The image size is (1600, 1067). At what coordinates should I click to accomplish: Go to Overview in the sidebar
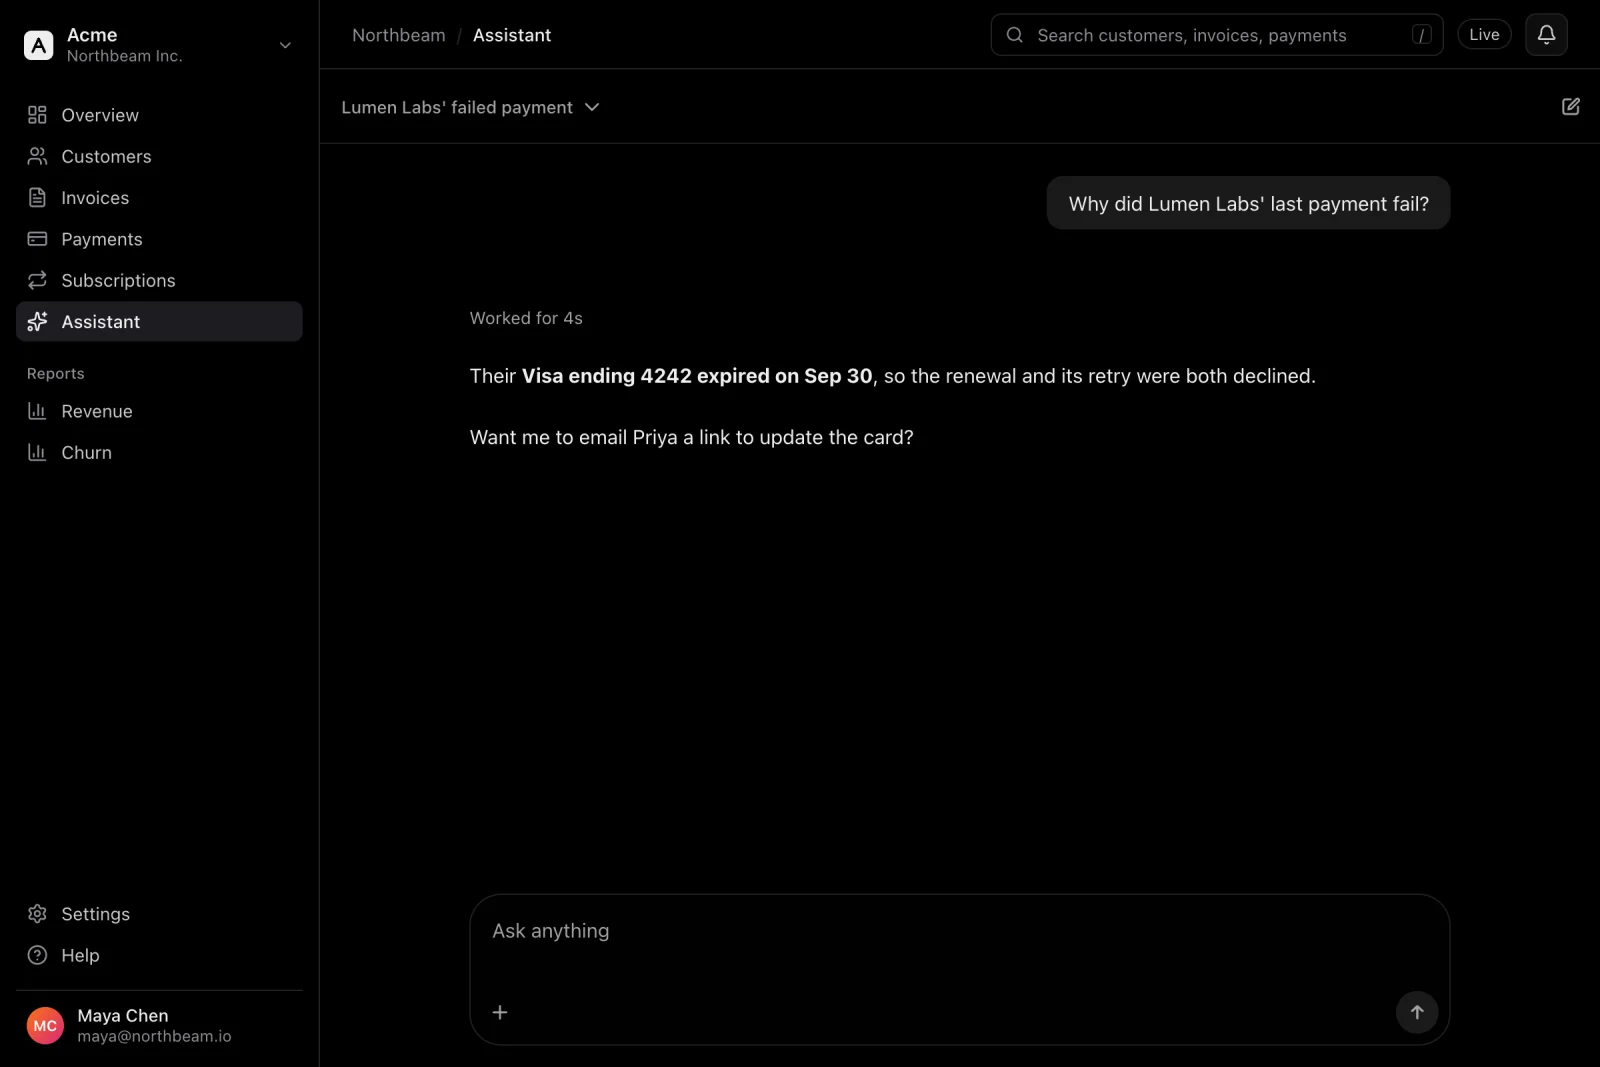click(159, 115)
